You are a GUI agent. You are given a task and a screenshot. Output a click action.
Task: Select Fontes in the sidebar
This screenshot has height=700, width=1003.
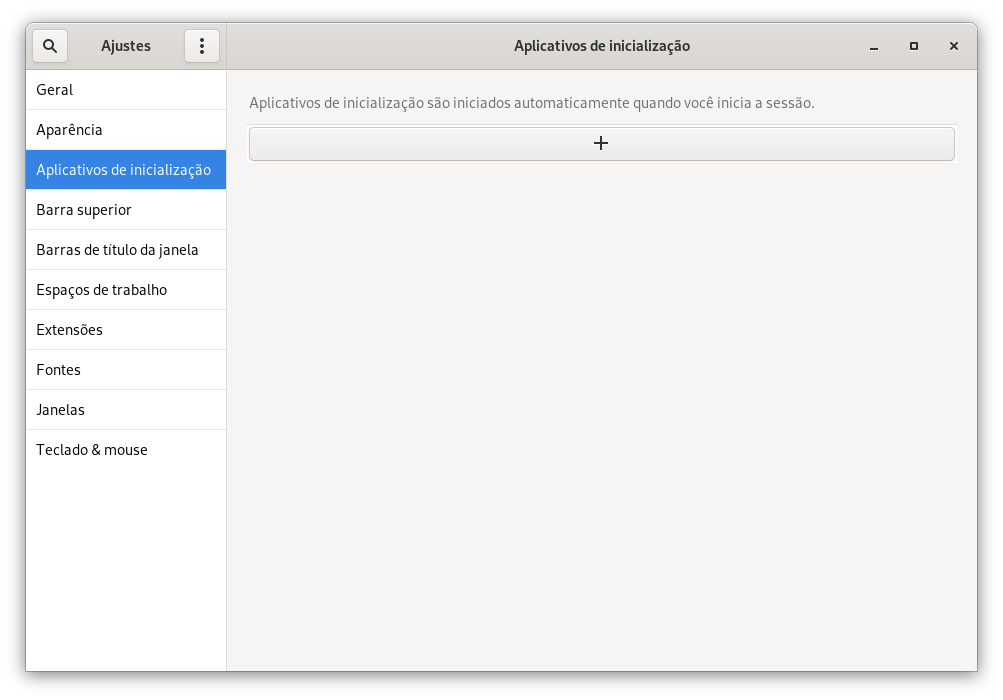click(x=126, y=370)
